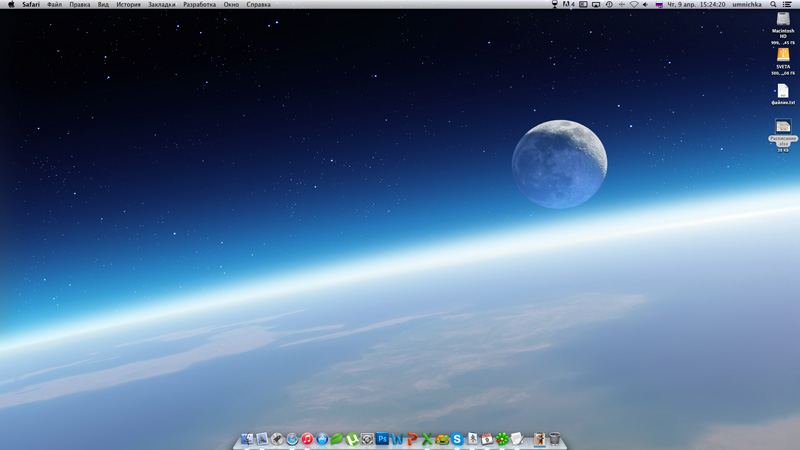
Task: Launch Photoshop from the Dock
Action: (382, 439)
